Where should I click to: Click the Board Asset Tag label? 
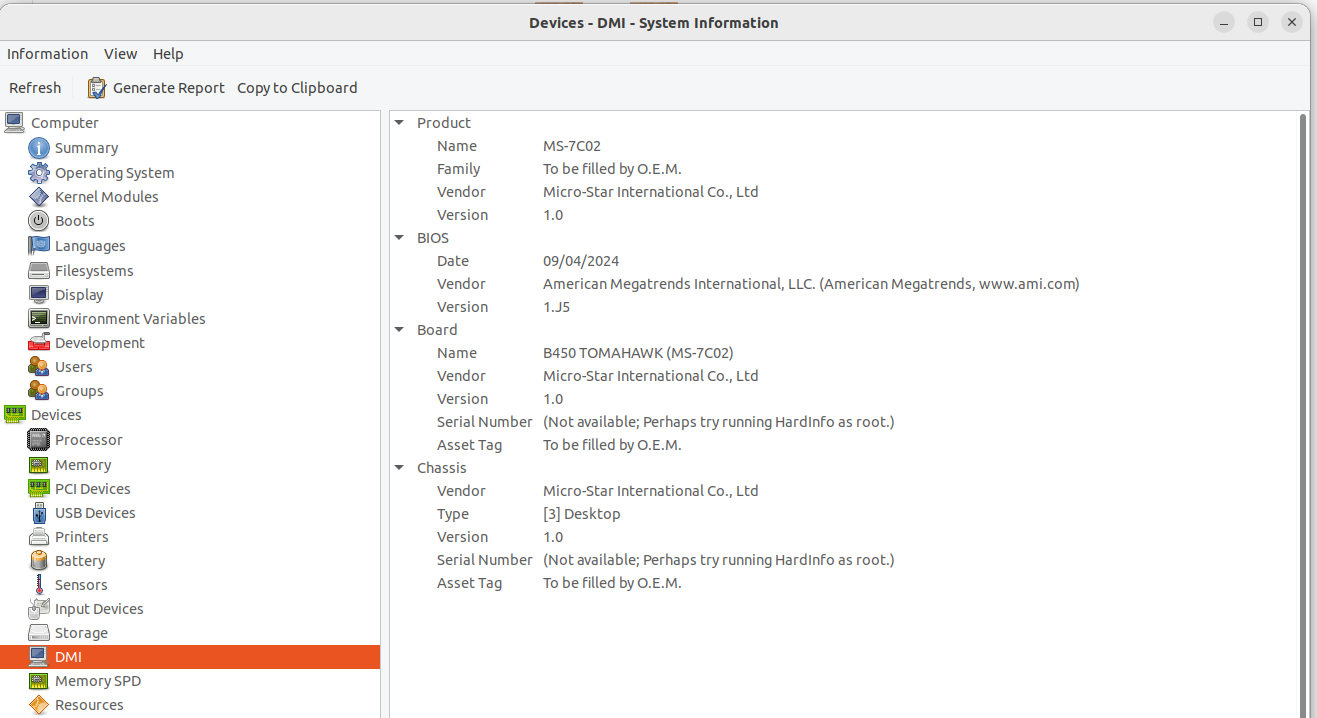click(x=469, y=445)
